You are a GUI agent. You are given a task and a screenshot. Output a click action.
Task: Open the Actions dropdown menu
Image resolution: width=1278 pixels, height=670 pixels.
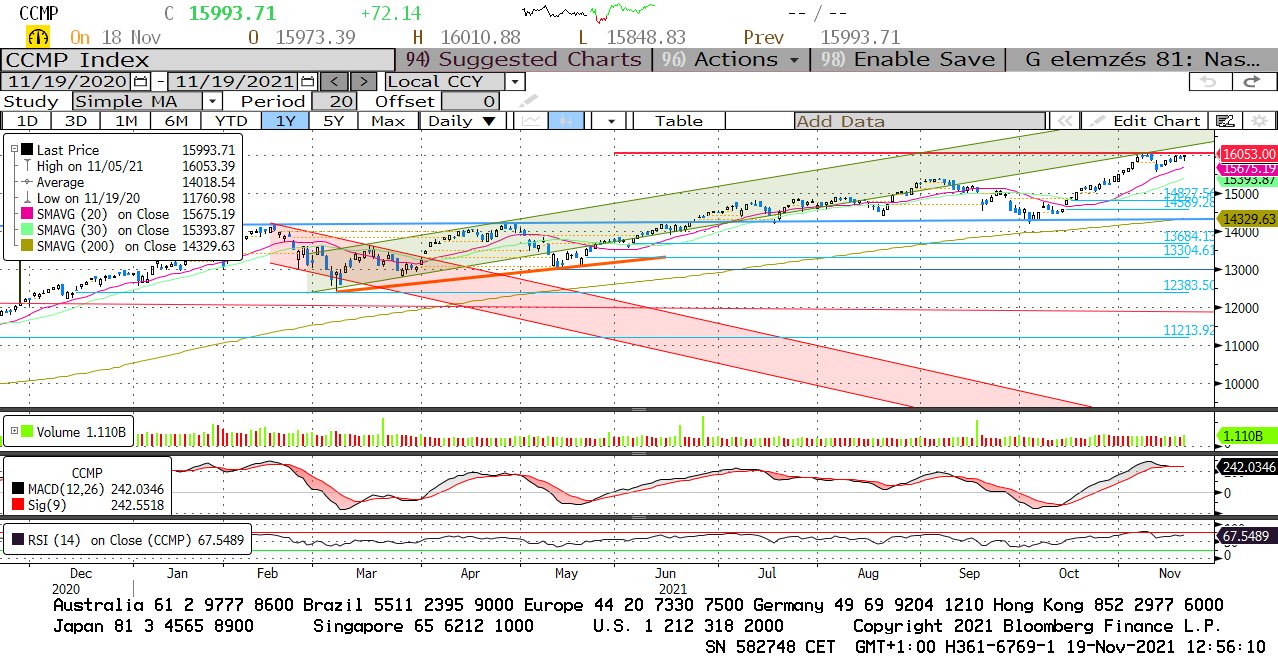coord(732,59)
